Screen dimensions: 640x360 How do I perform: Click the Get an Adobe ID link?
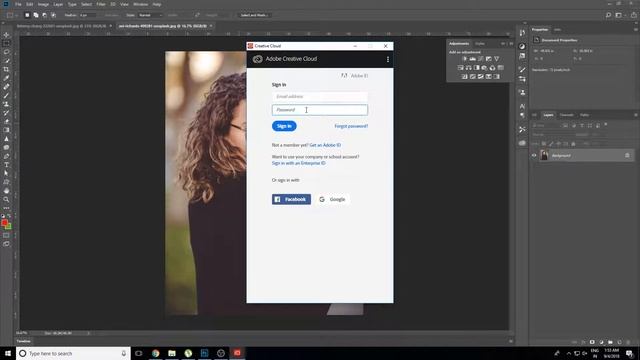(325, 145)
